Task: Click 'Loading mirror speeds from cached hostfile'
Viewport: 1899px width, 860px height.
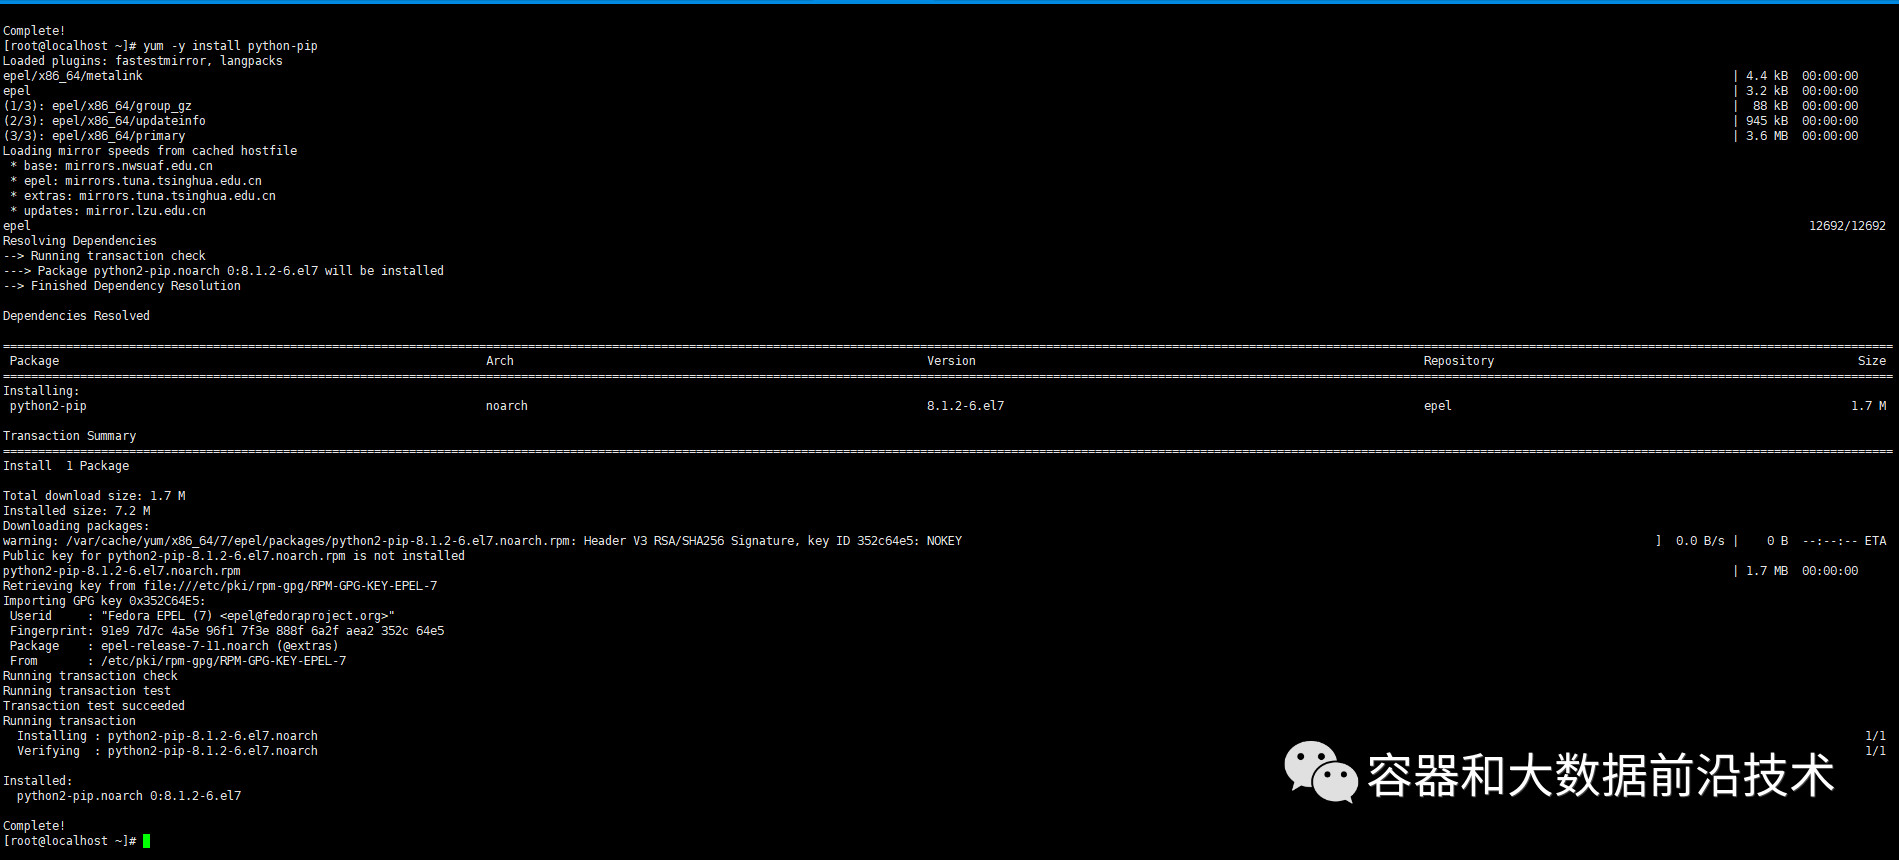Action: click(150, 151)
